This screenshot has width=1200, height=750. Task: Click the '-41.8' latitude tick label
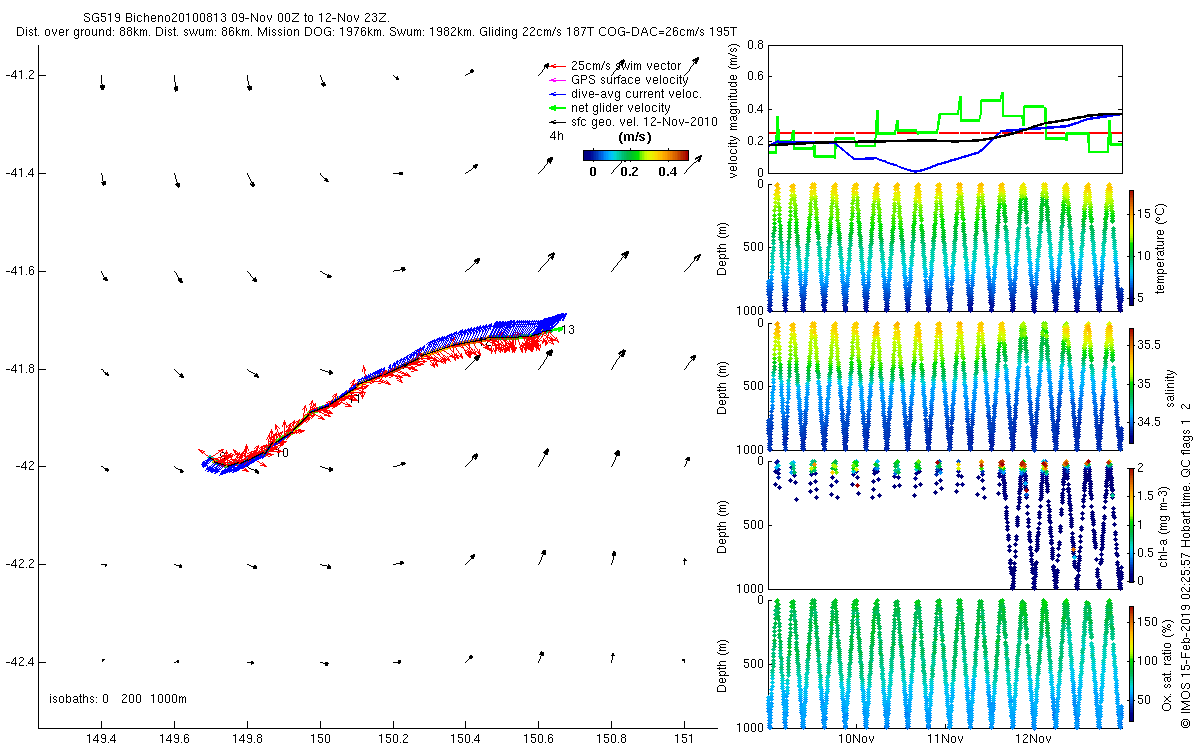[20, 369]
